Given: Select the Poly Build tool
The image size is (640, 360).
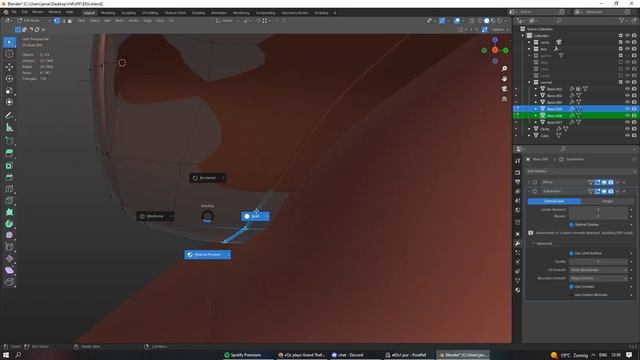Looking at the screenshot, I should coord(9,212).
